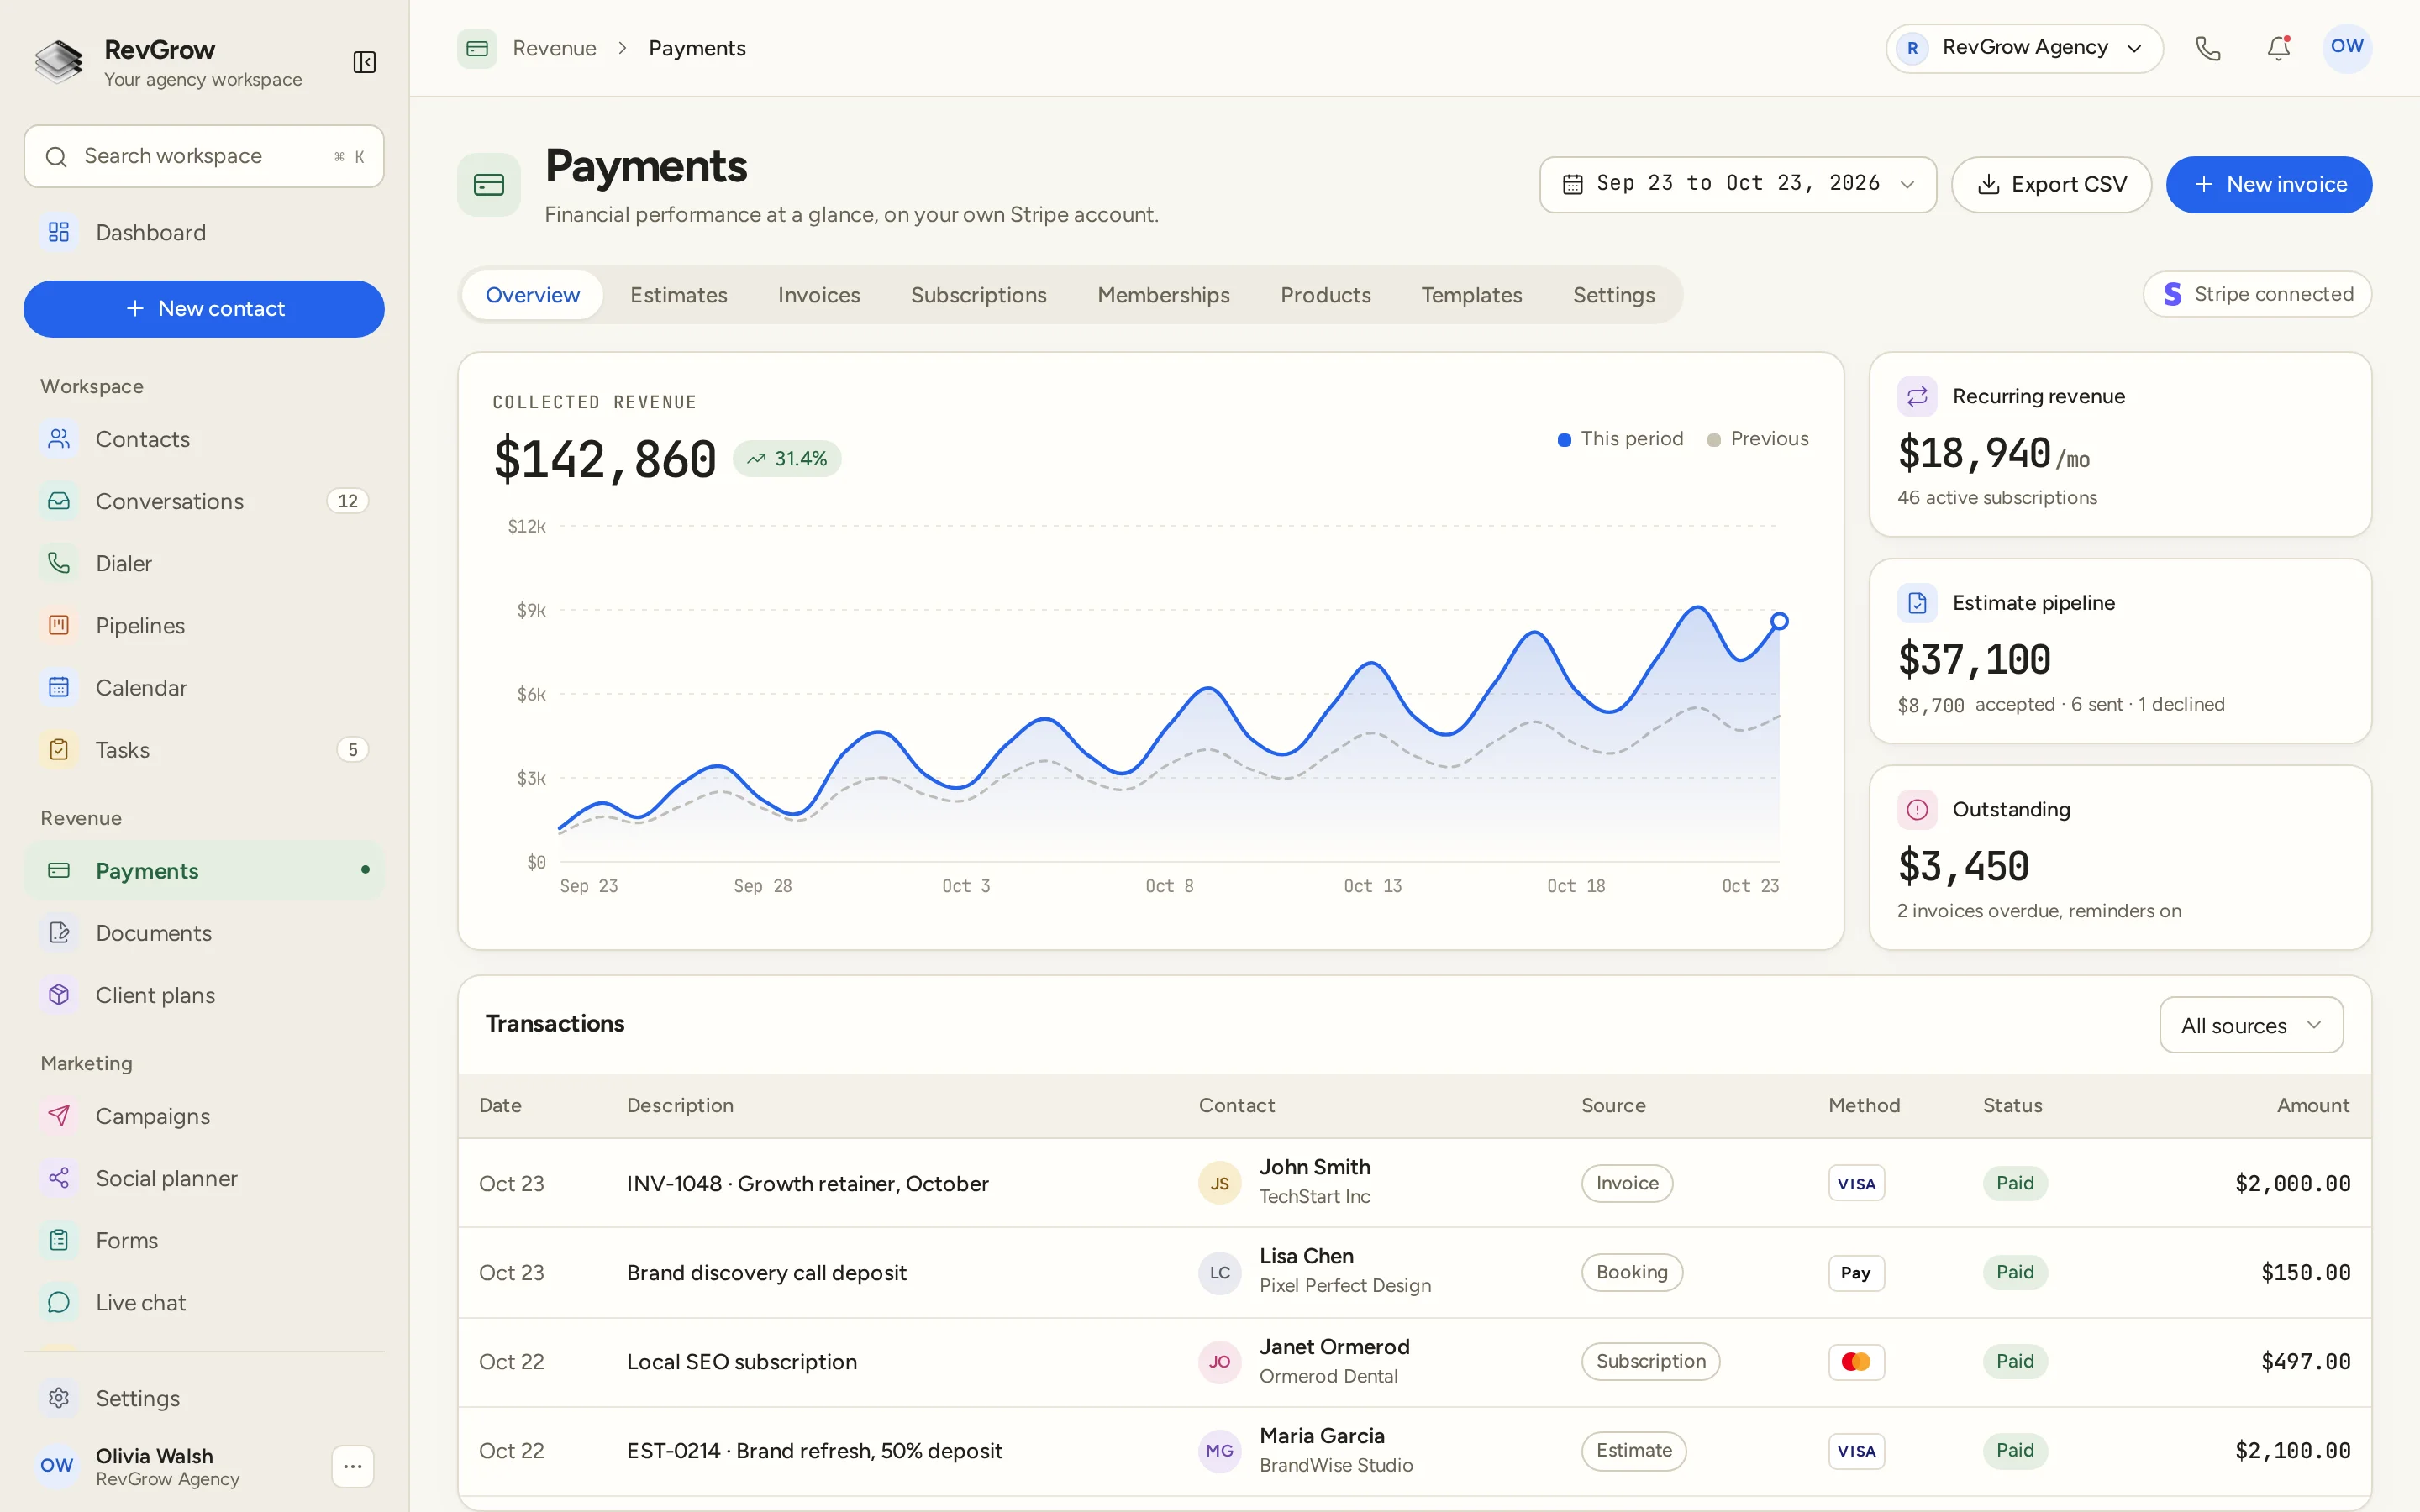The height and width of the screenshot is (1512, 2420).
Task: Click the Campaigns paper plane icon
Action: pyautogui.click(x=59, y=1116)
